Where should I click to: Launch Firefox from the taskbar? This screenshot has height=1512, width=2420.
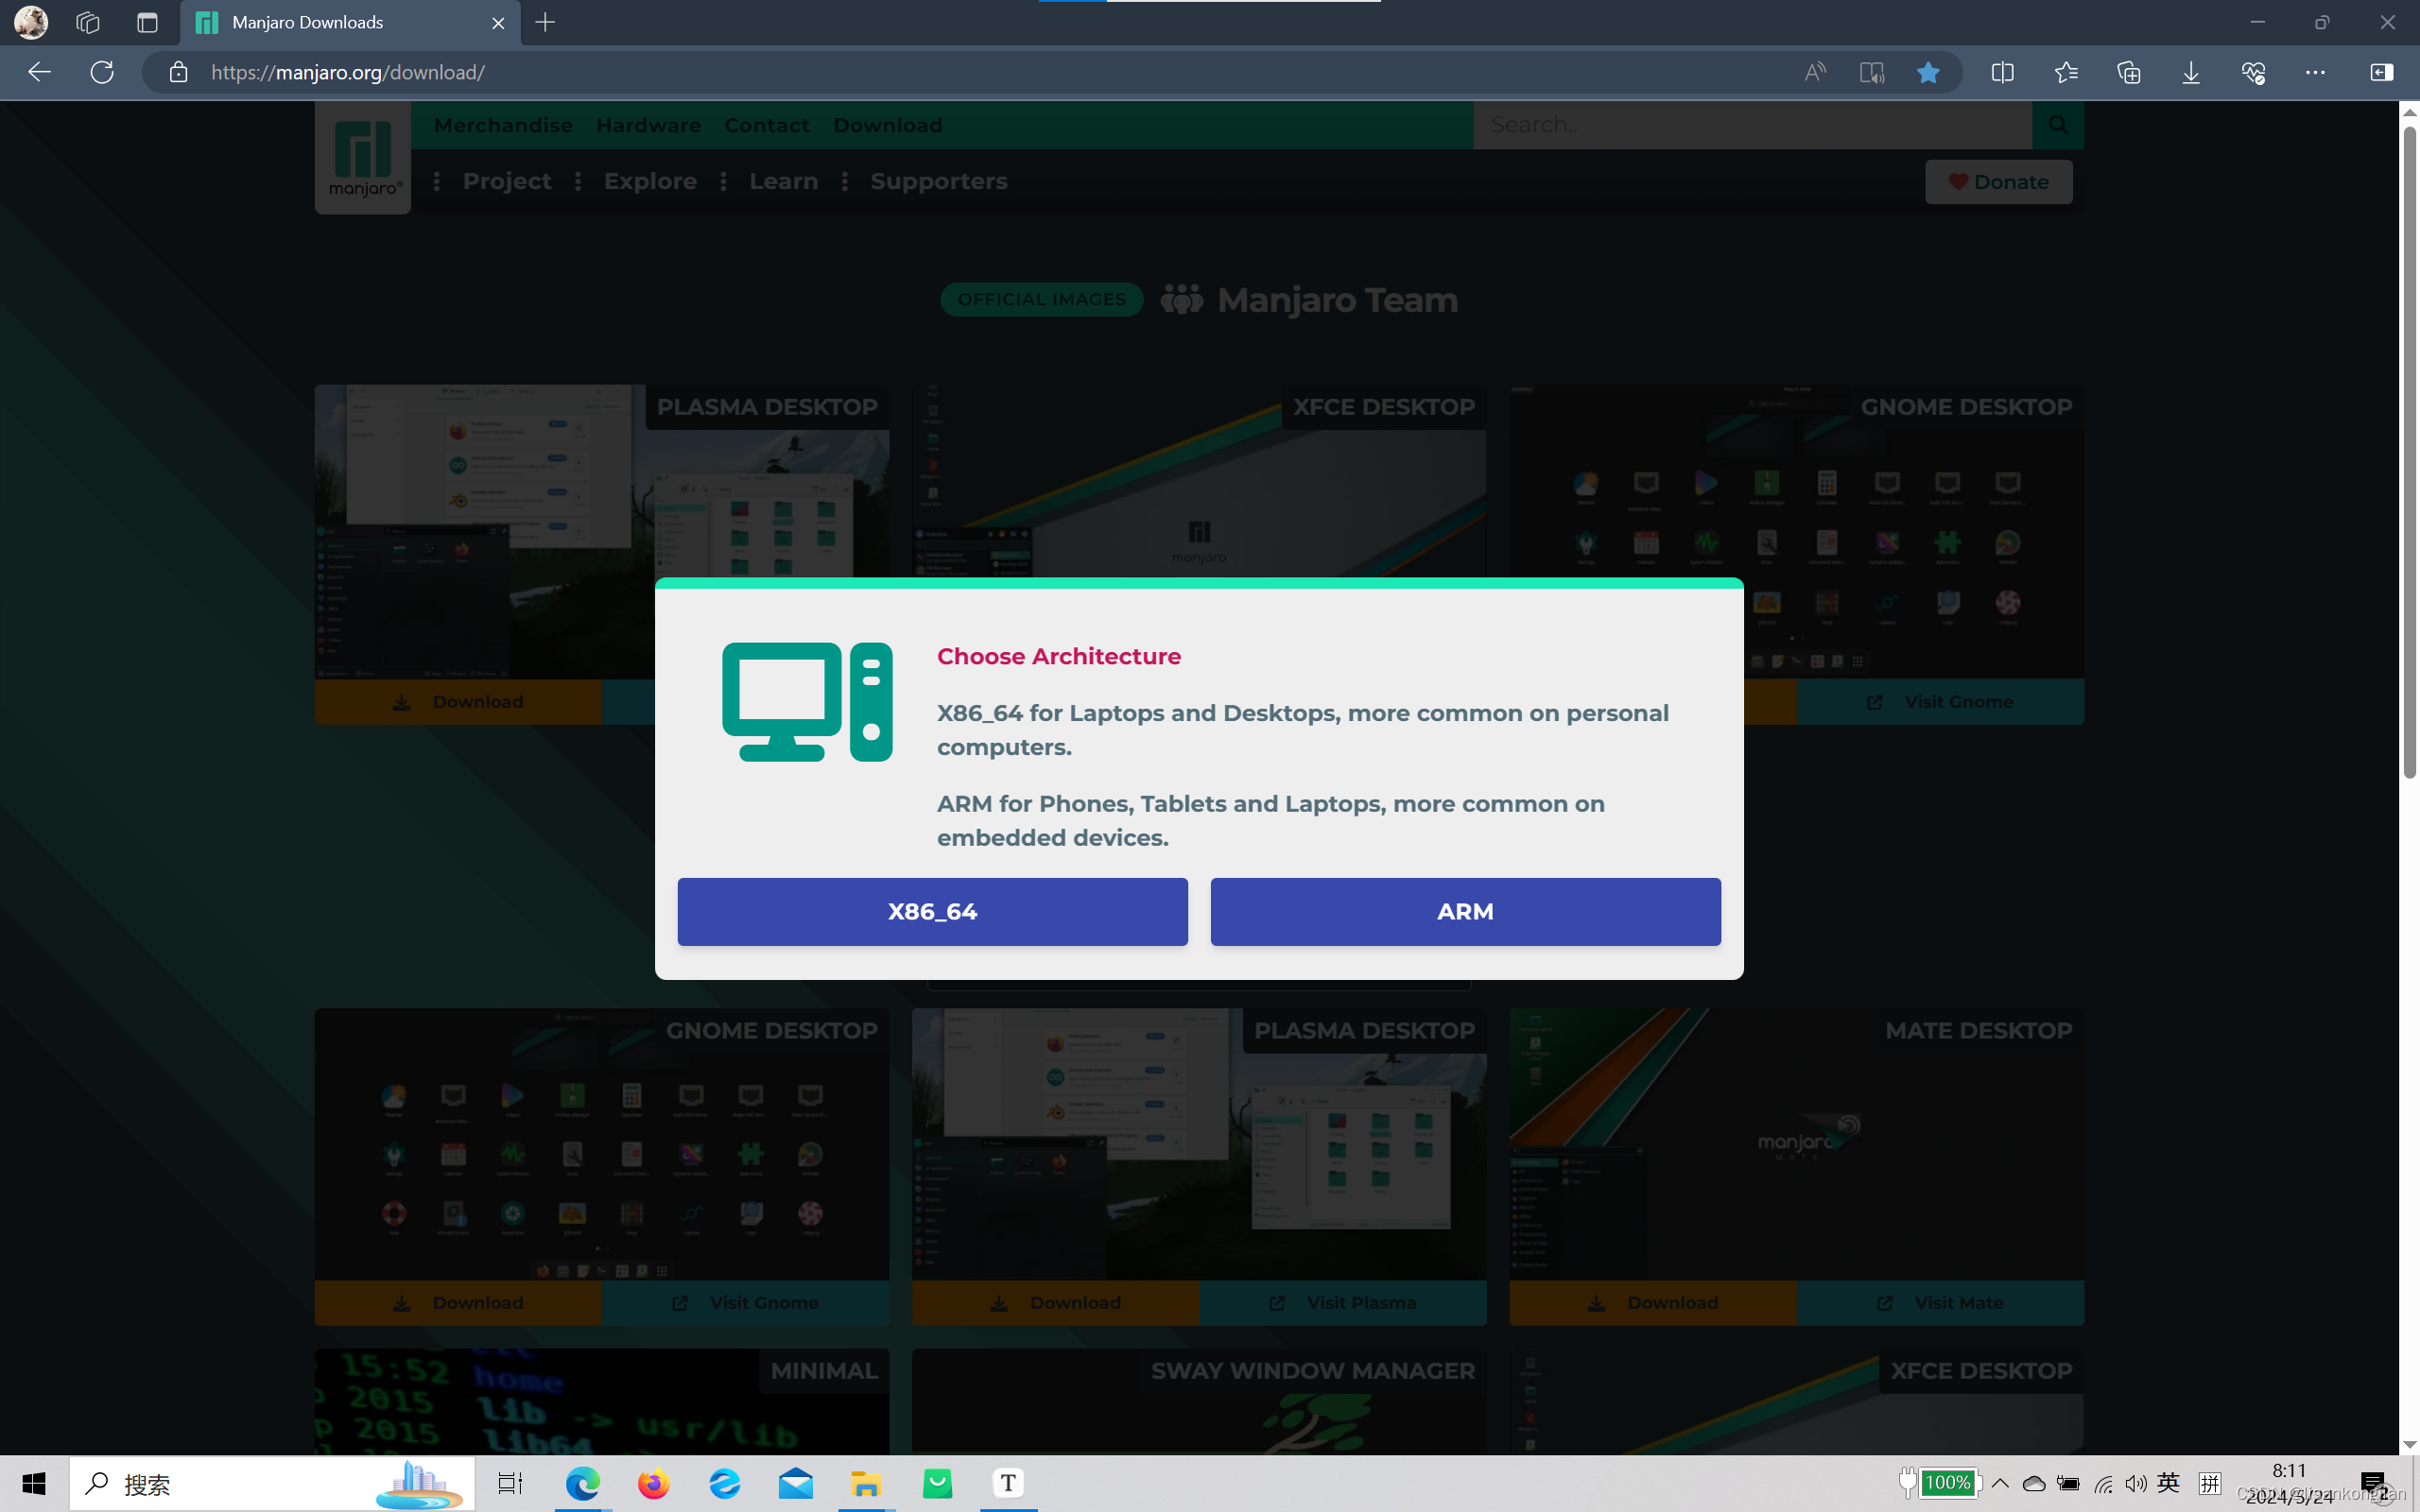pos(653,1484)
